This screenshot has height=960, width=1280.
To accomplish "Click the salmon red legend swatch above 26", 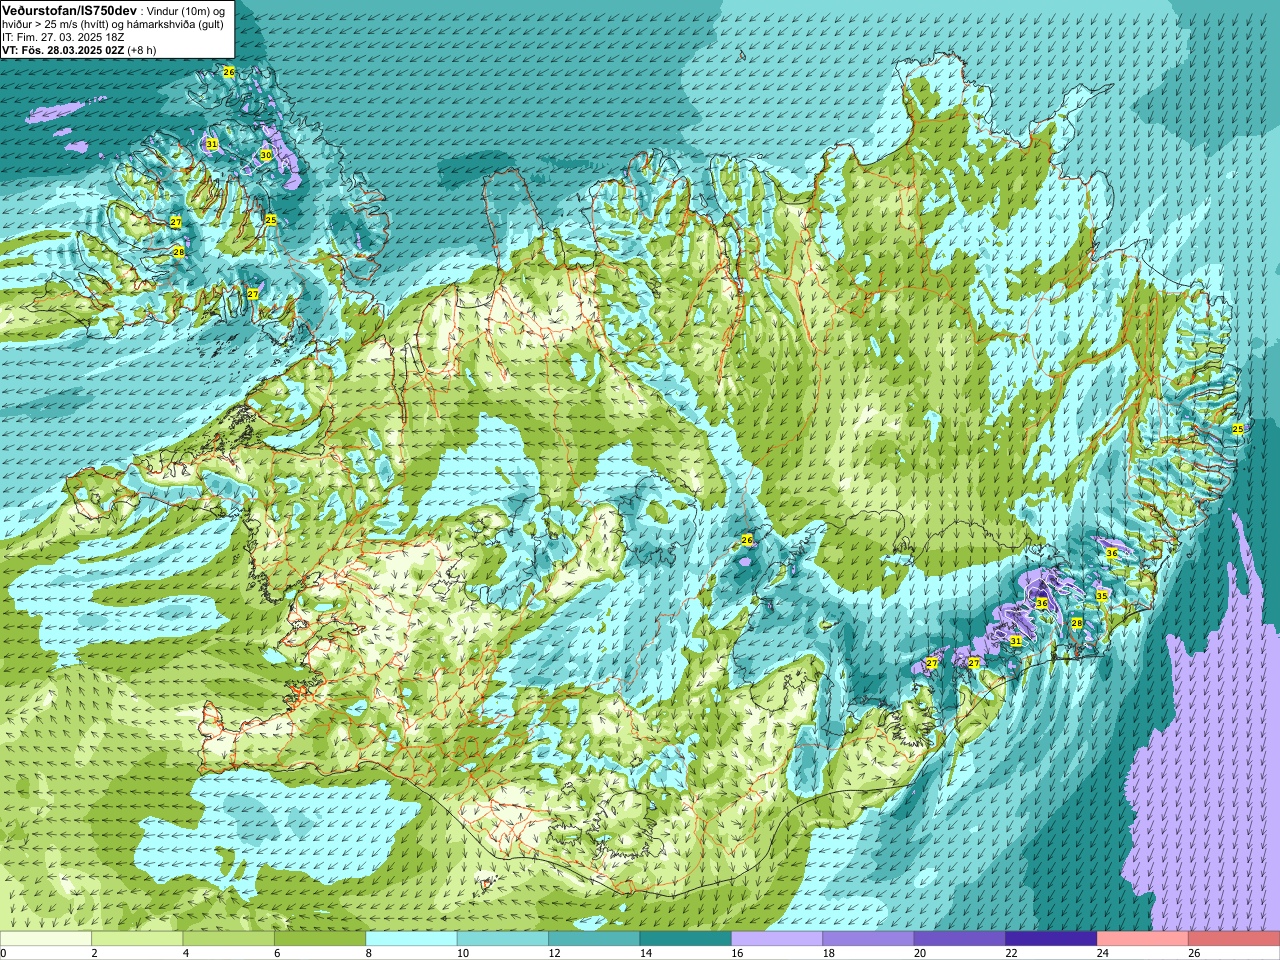I will [1234, 939].
